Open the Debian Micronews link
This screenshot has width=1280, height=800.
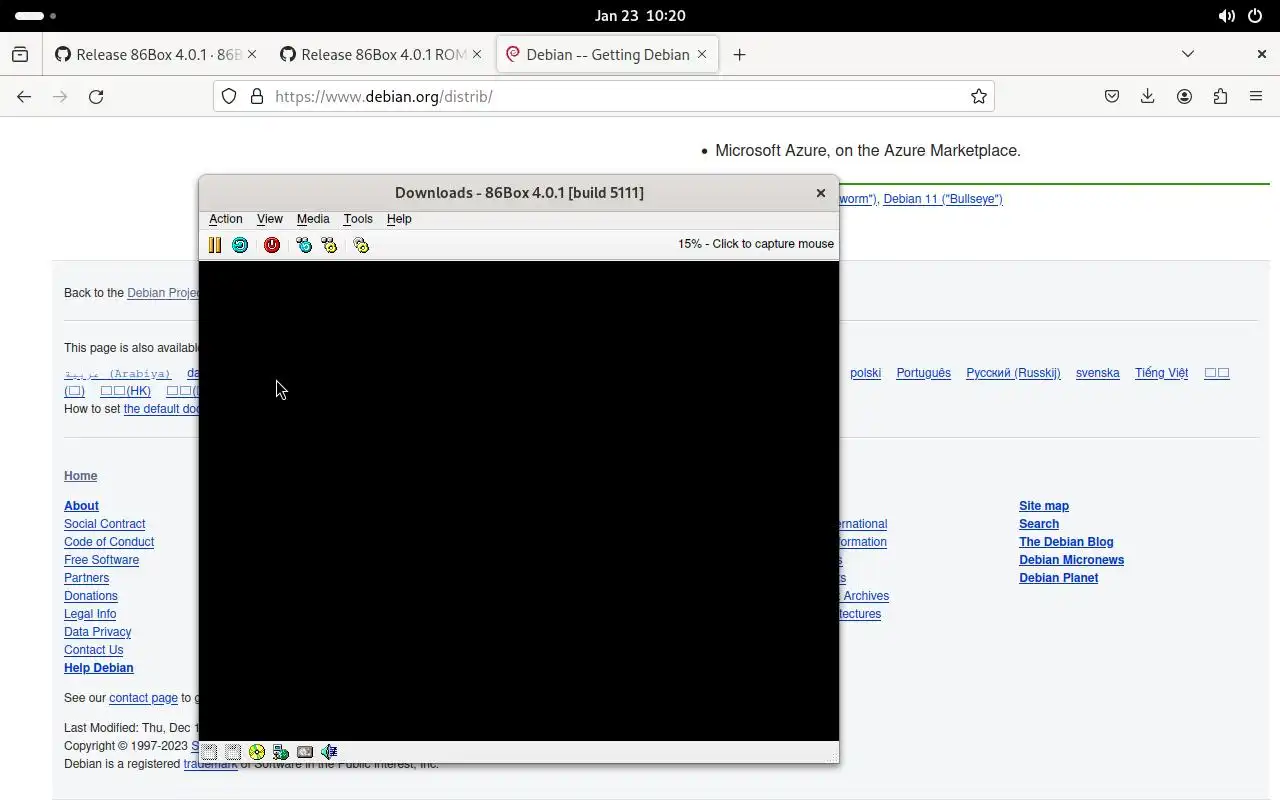(1072, 560)
